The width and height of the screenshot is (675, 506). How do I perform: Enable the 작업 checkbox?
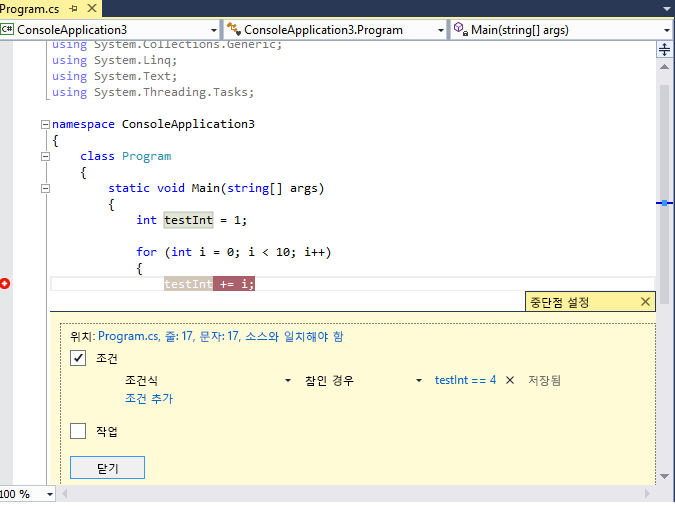pos(79,431)
